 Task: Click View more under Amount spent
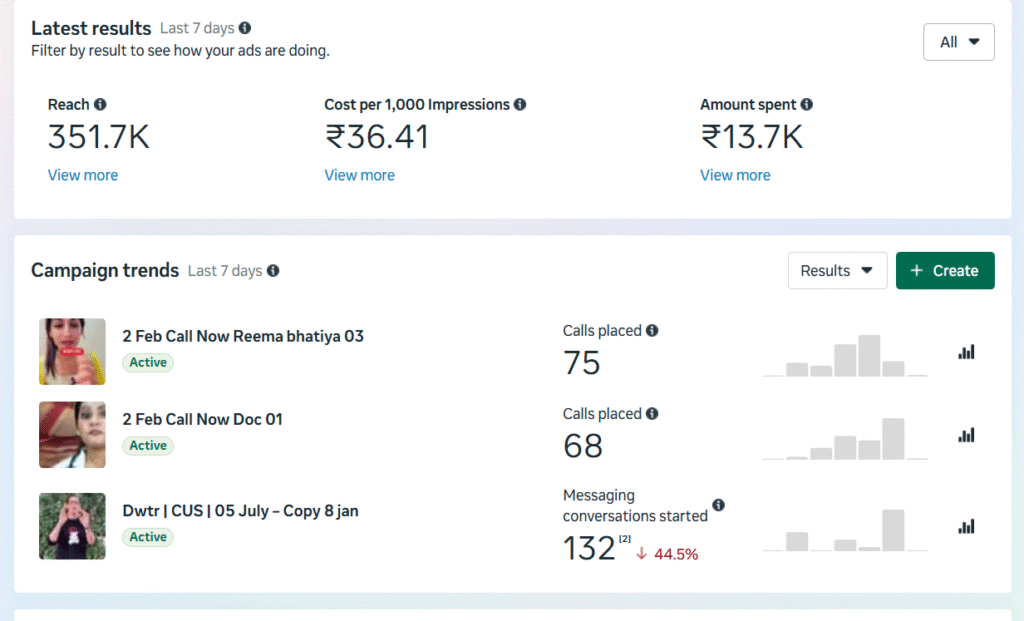click(735, 175)
